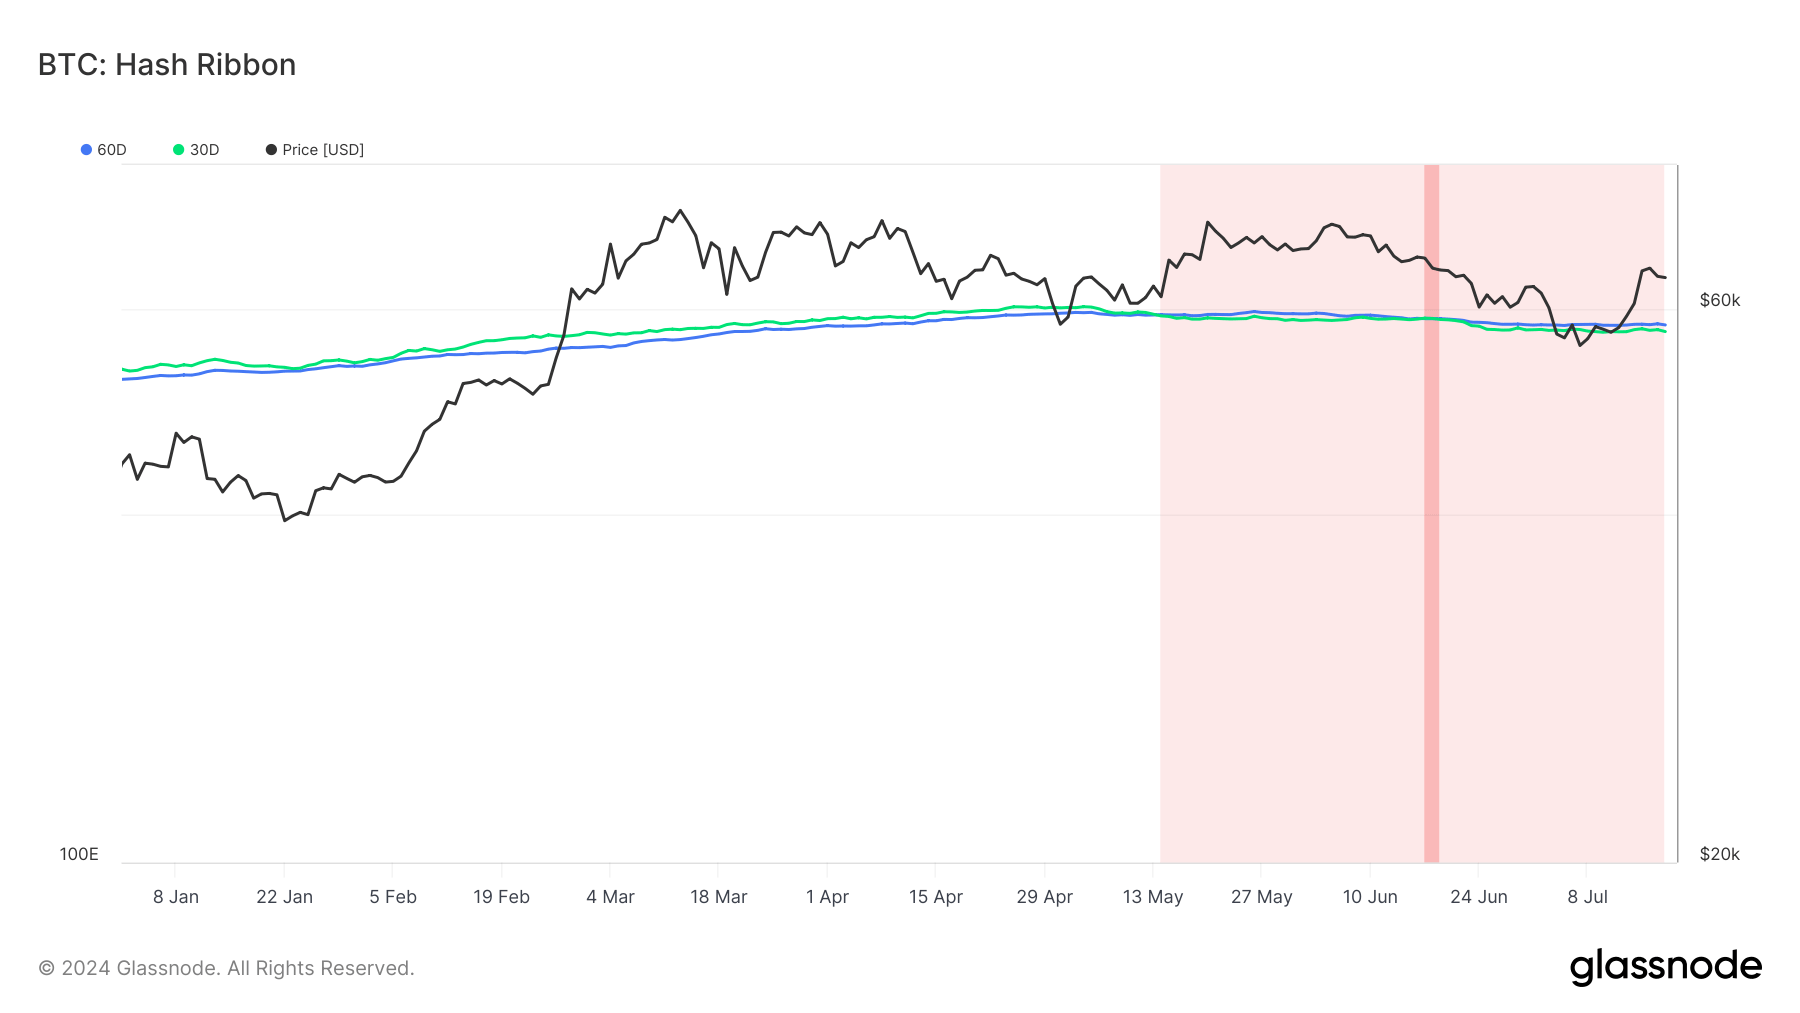Toggle the 60D series legend label

point(112,150)
